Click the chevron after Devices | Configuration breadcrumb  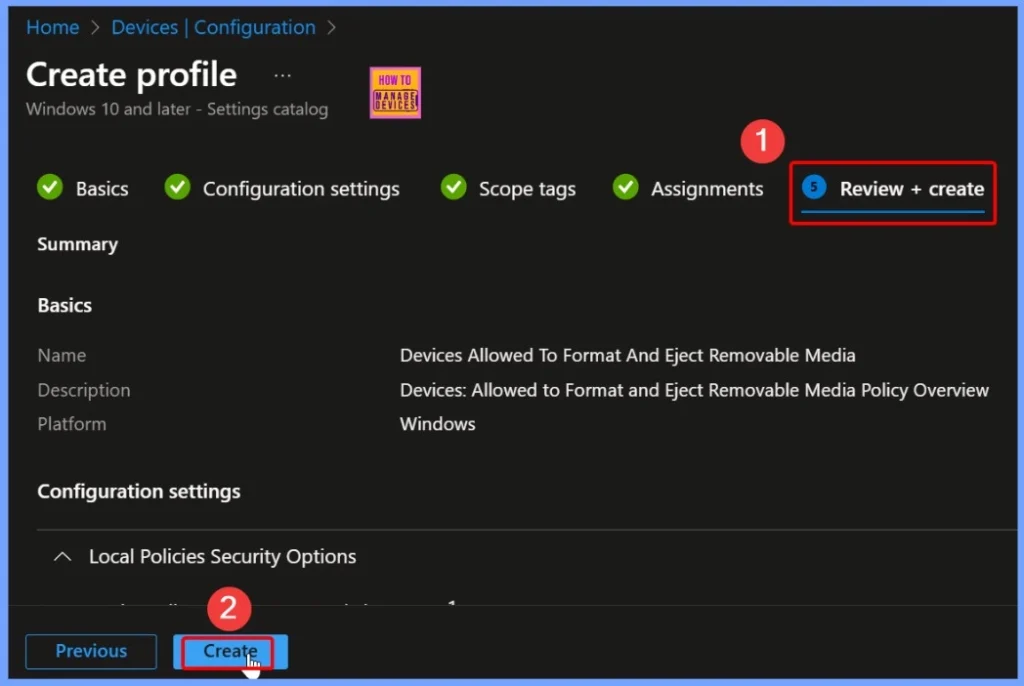(331, 28)
